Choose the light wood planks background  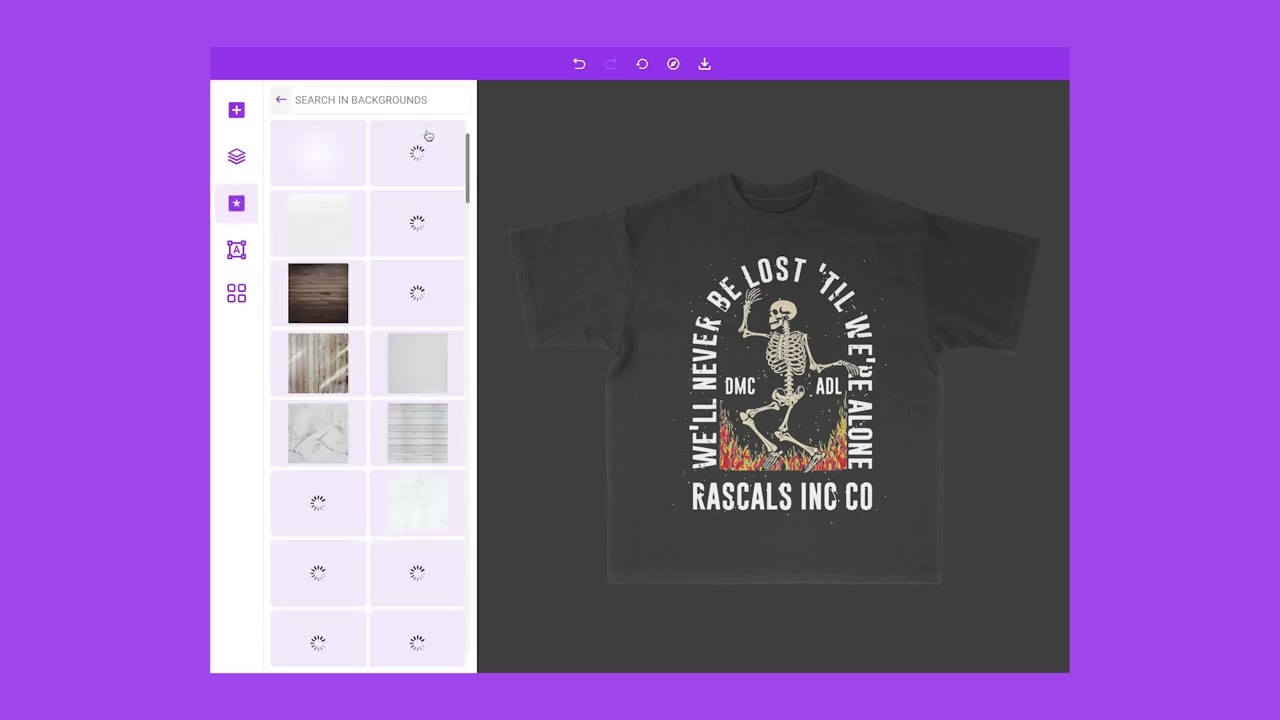(318, 363)
